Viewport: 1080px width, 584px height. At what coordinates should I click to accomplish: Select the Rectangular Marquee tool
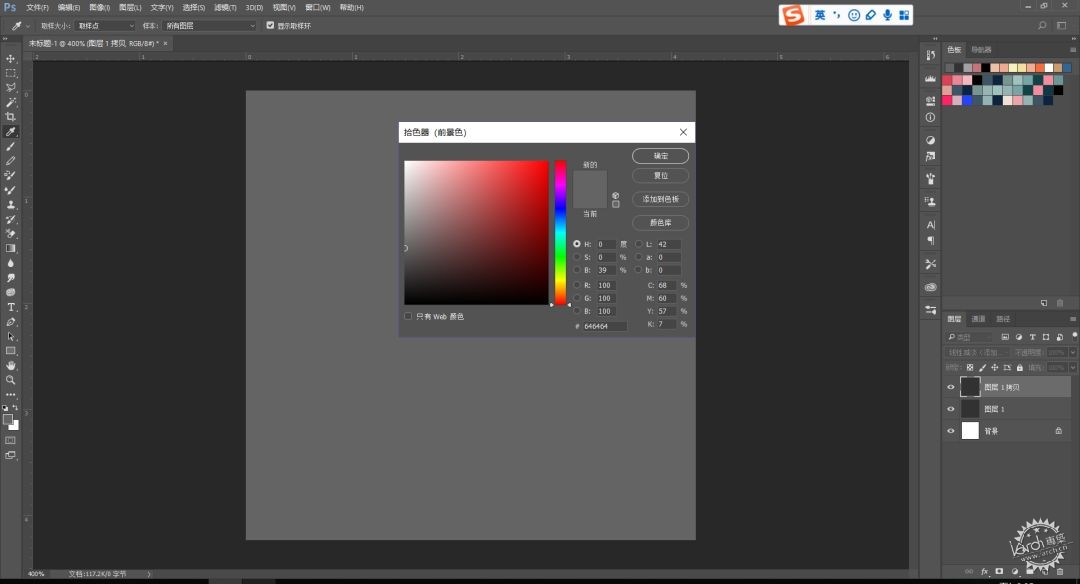coord(10,73)
